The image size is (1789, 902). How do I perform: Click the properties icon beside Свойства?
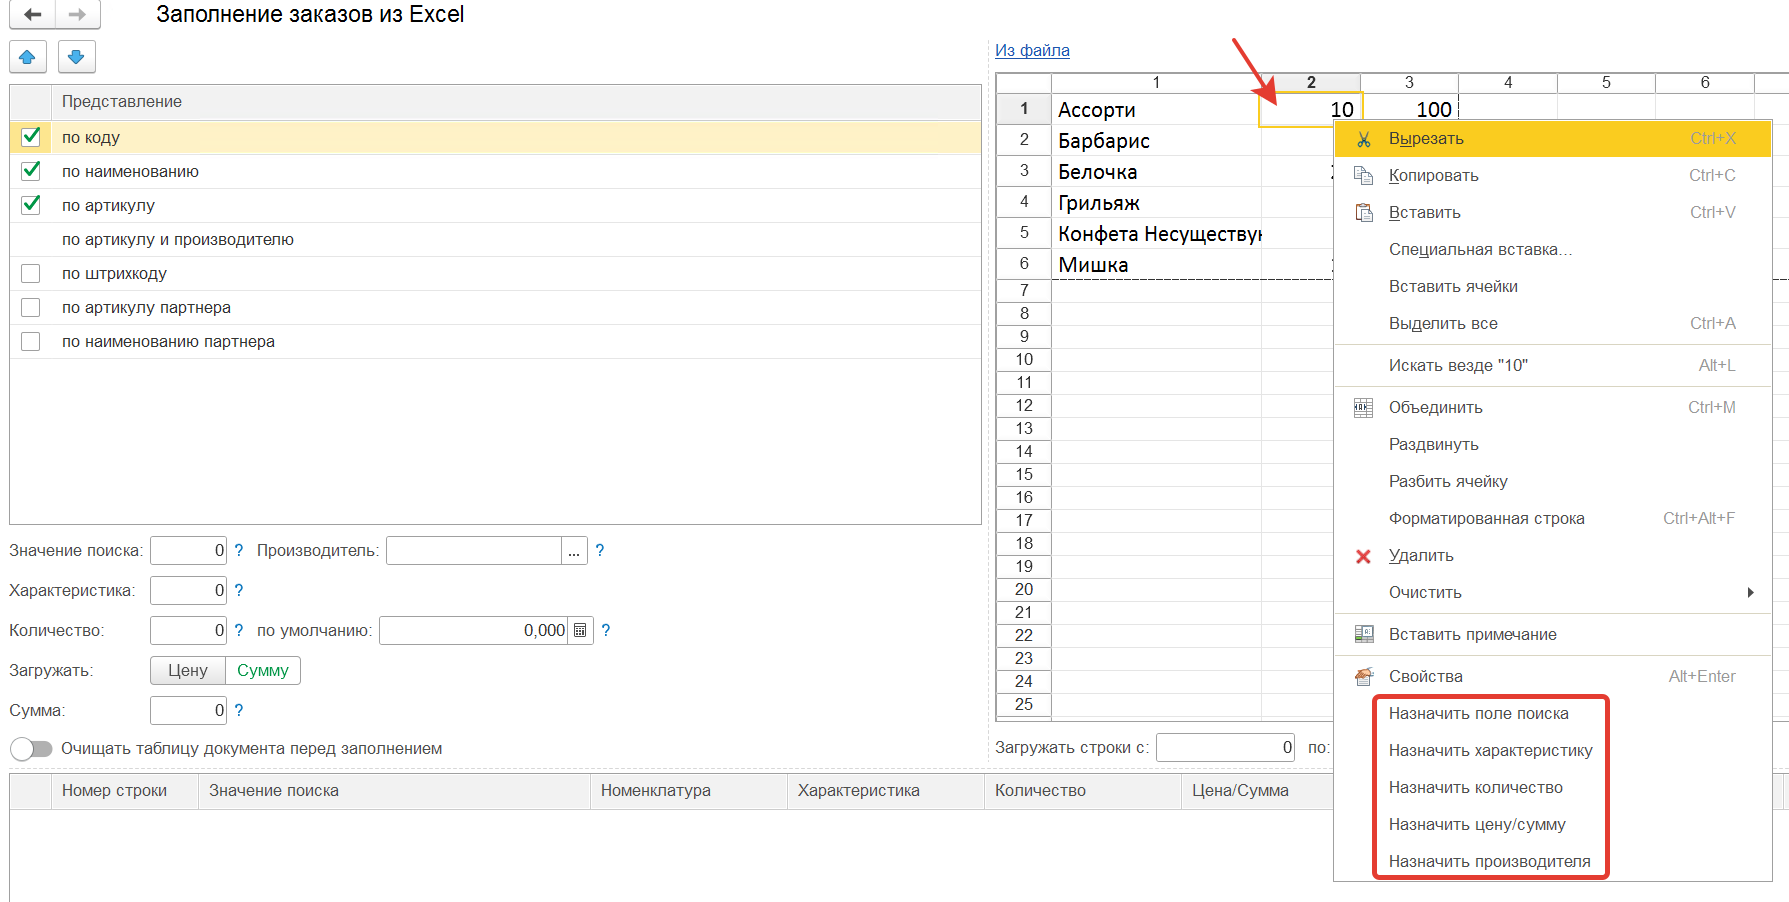pyautogui.click(x=1363, y=677)
